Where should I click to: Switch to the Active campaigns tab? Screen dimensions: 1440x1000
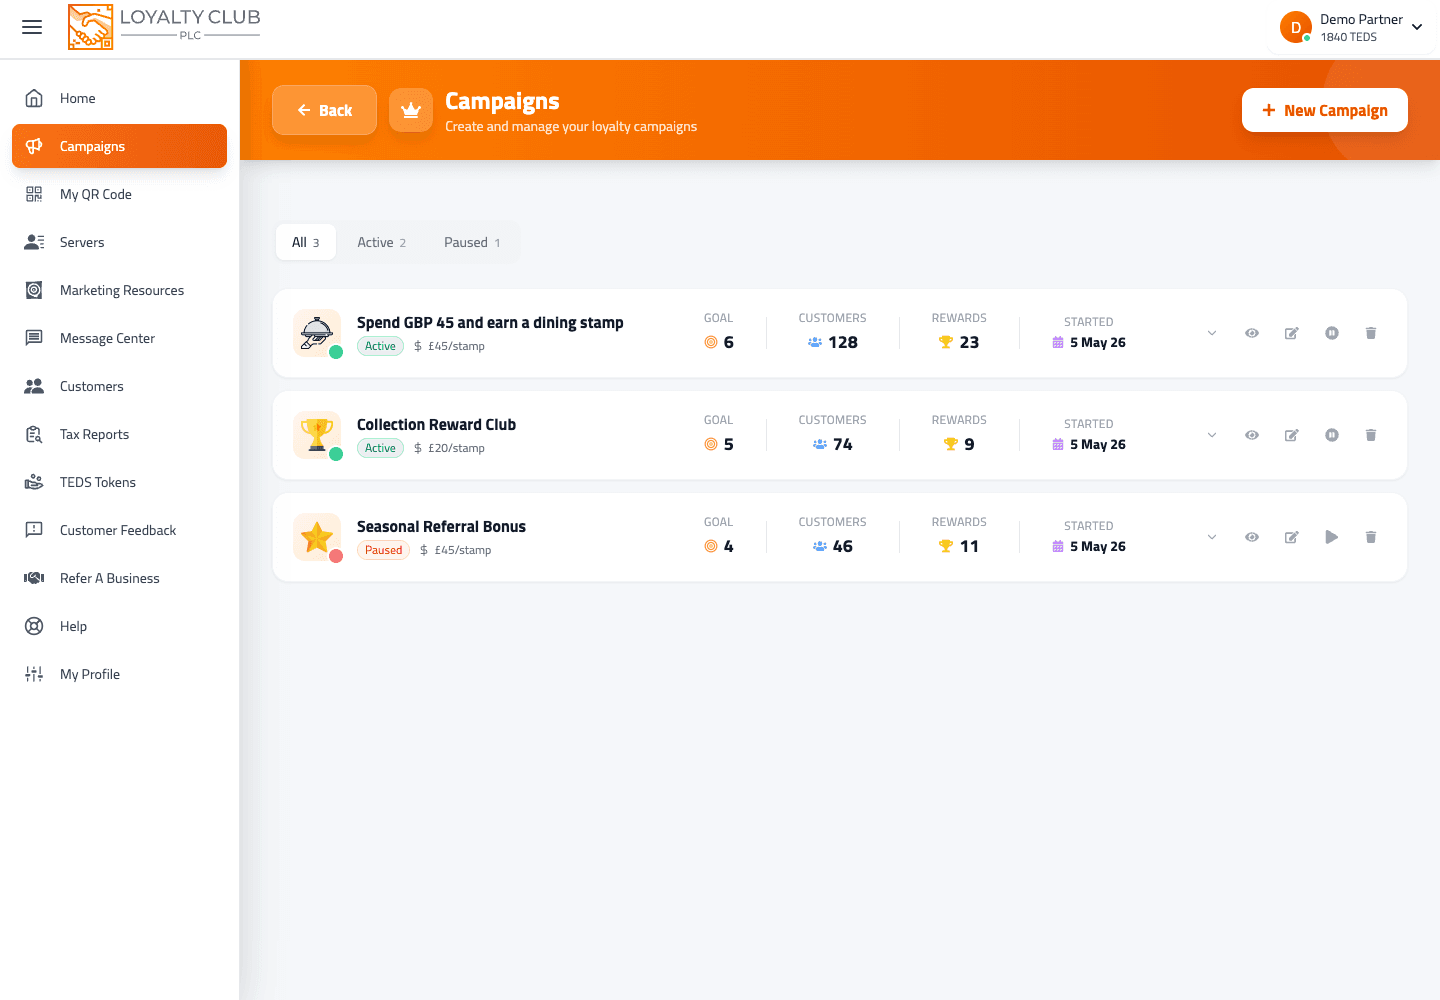(x=381, y=242)
